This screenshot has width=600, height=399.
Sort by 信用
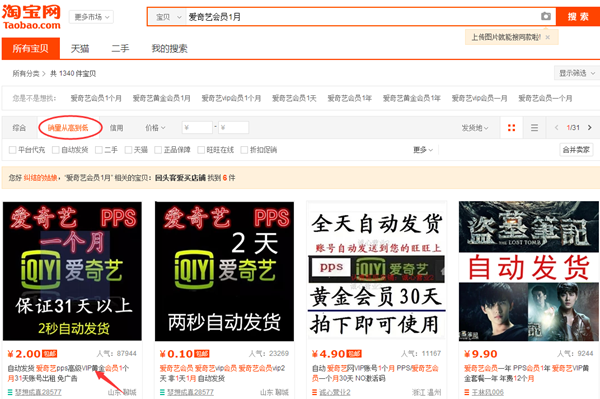pyautogui.click(x=116, y=128)
